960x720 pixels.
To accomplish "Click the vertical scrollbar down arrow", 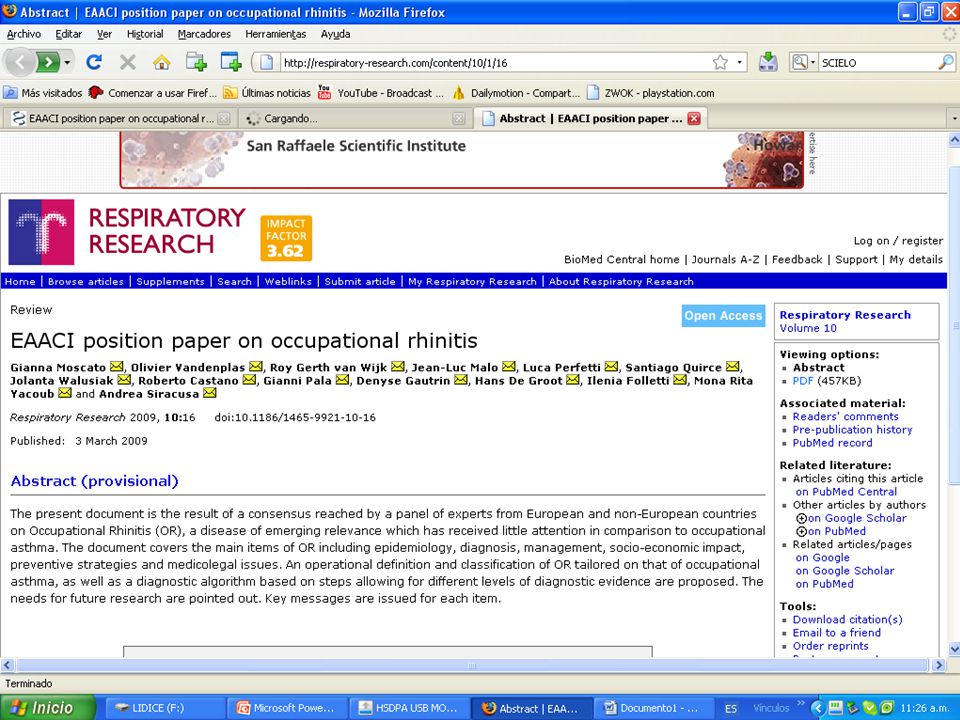I will pos(953,648).
